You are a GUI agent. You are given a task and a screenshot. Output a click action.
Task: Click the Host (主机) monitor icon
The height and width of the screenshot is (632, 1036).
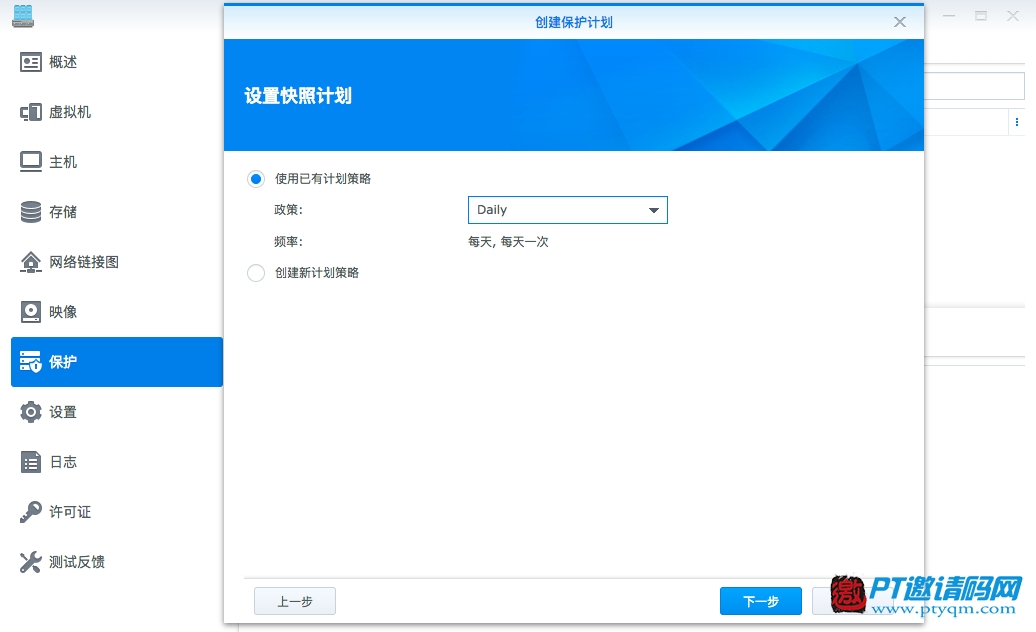point(31,162)
